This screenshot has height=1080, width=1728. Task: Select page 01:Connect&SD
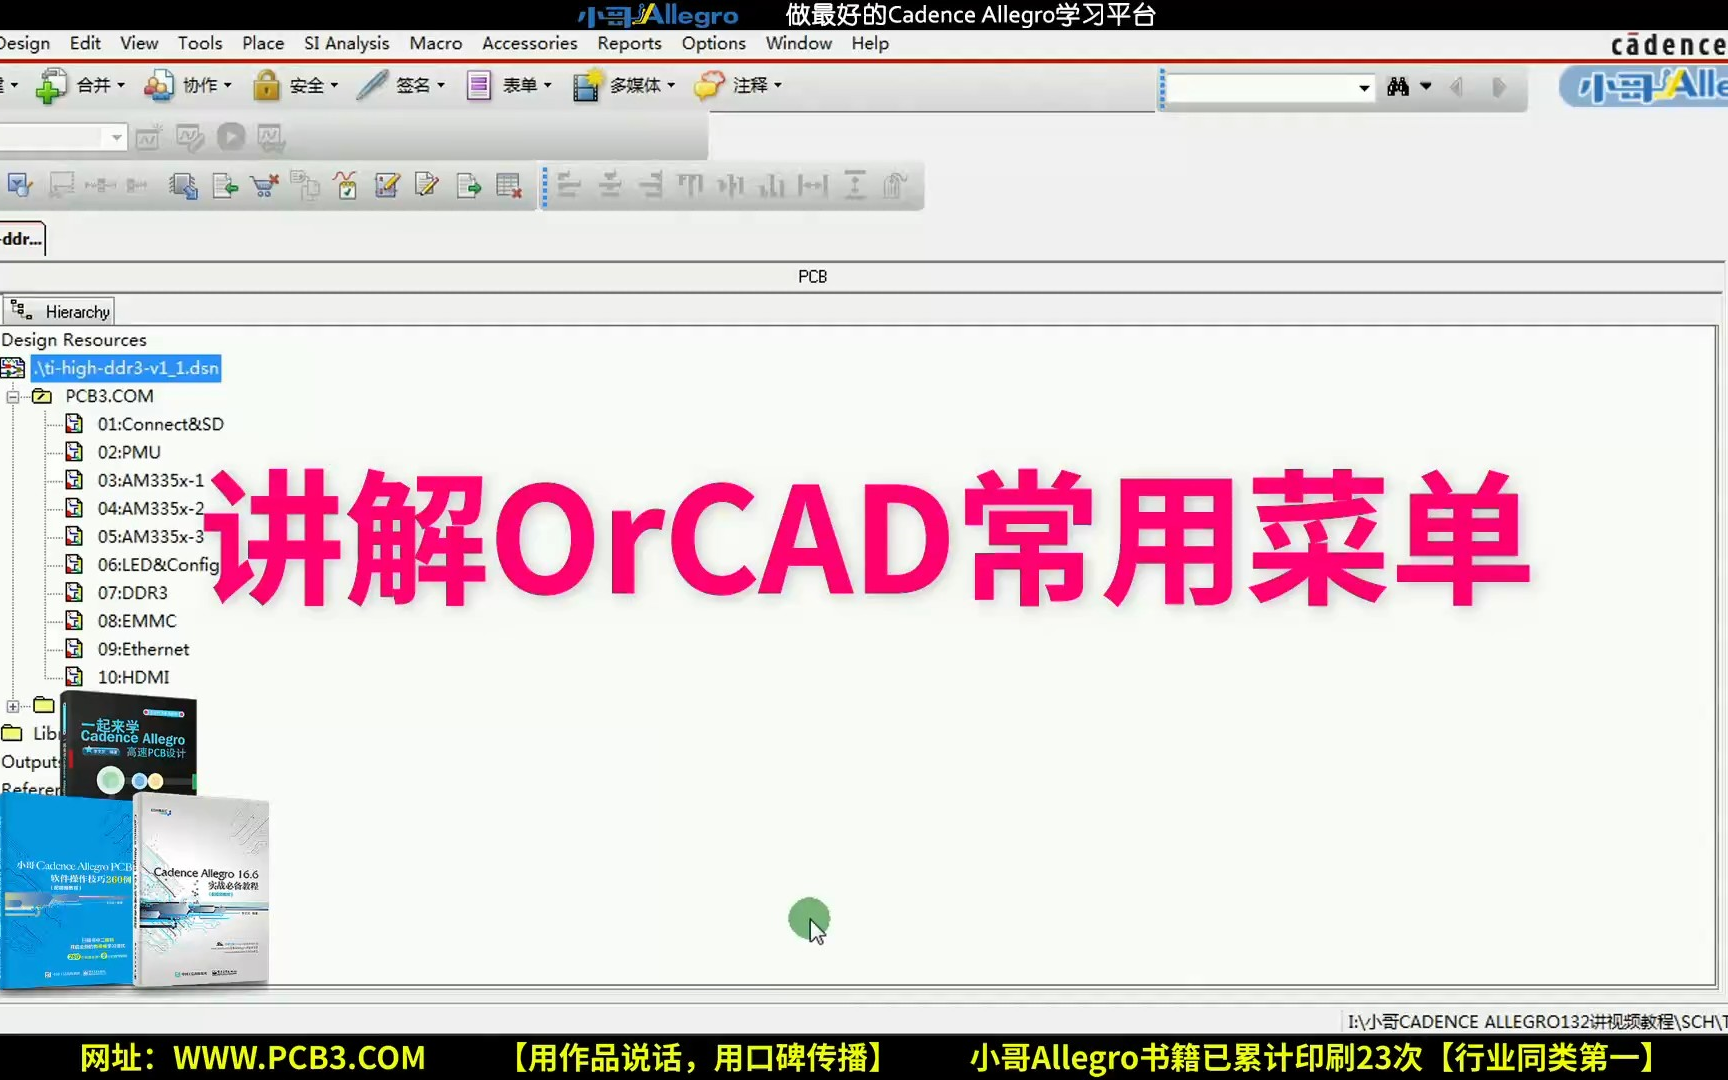click(160, 424)
